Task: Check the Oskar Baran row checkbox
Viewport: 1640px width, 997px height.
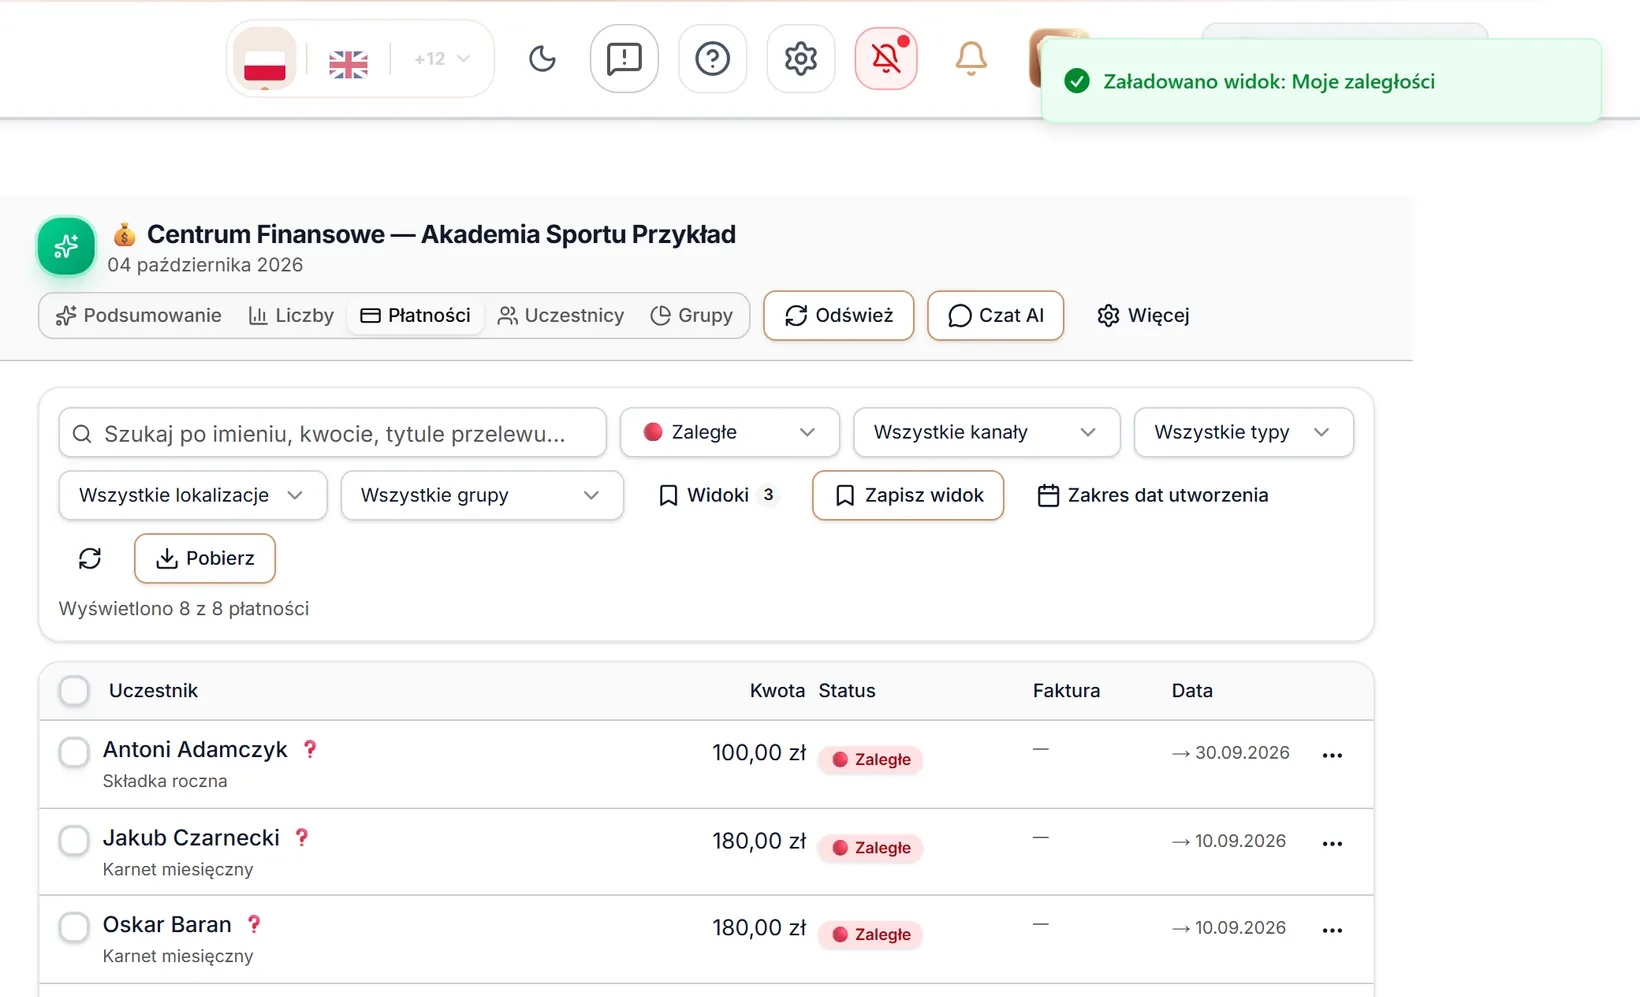Action: point(74,927)
